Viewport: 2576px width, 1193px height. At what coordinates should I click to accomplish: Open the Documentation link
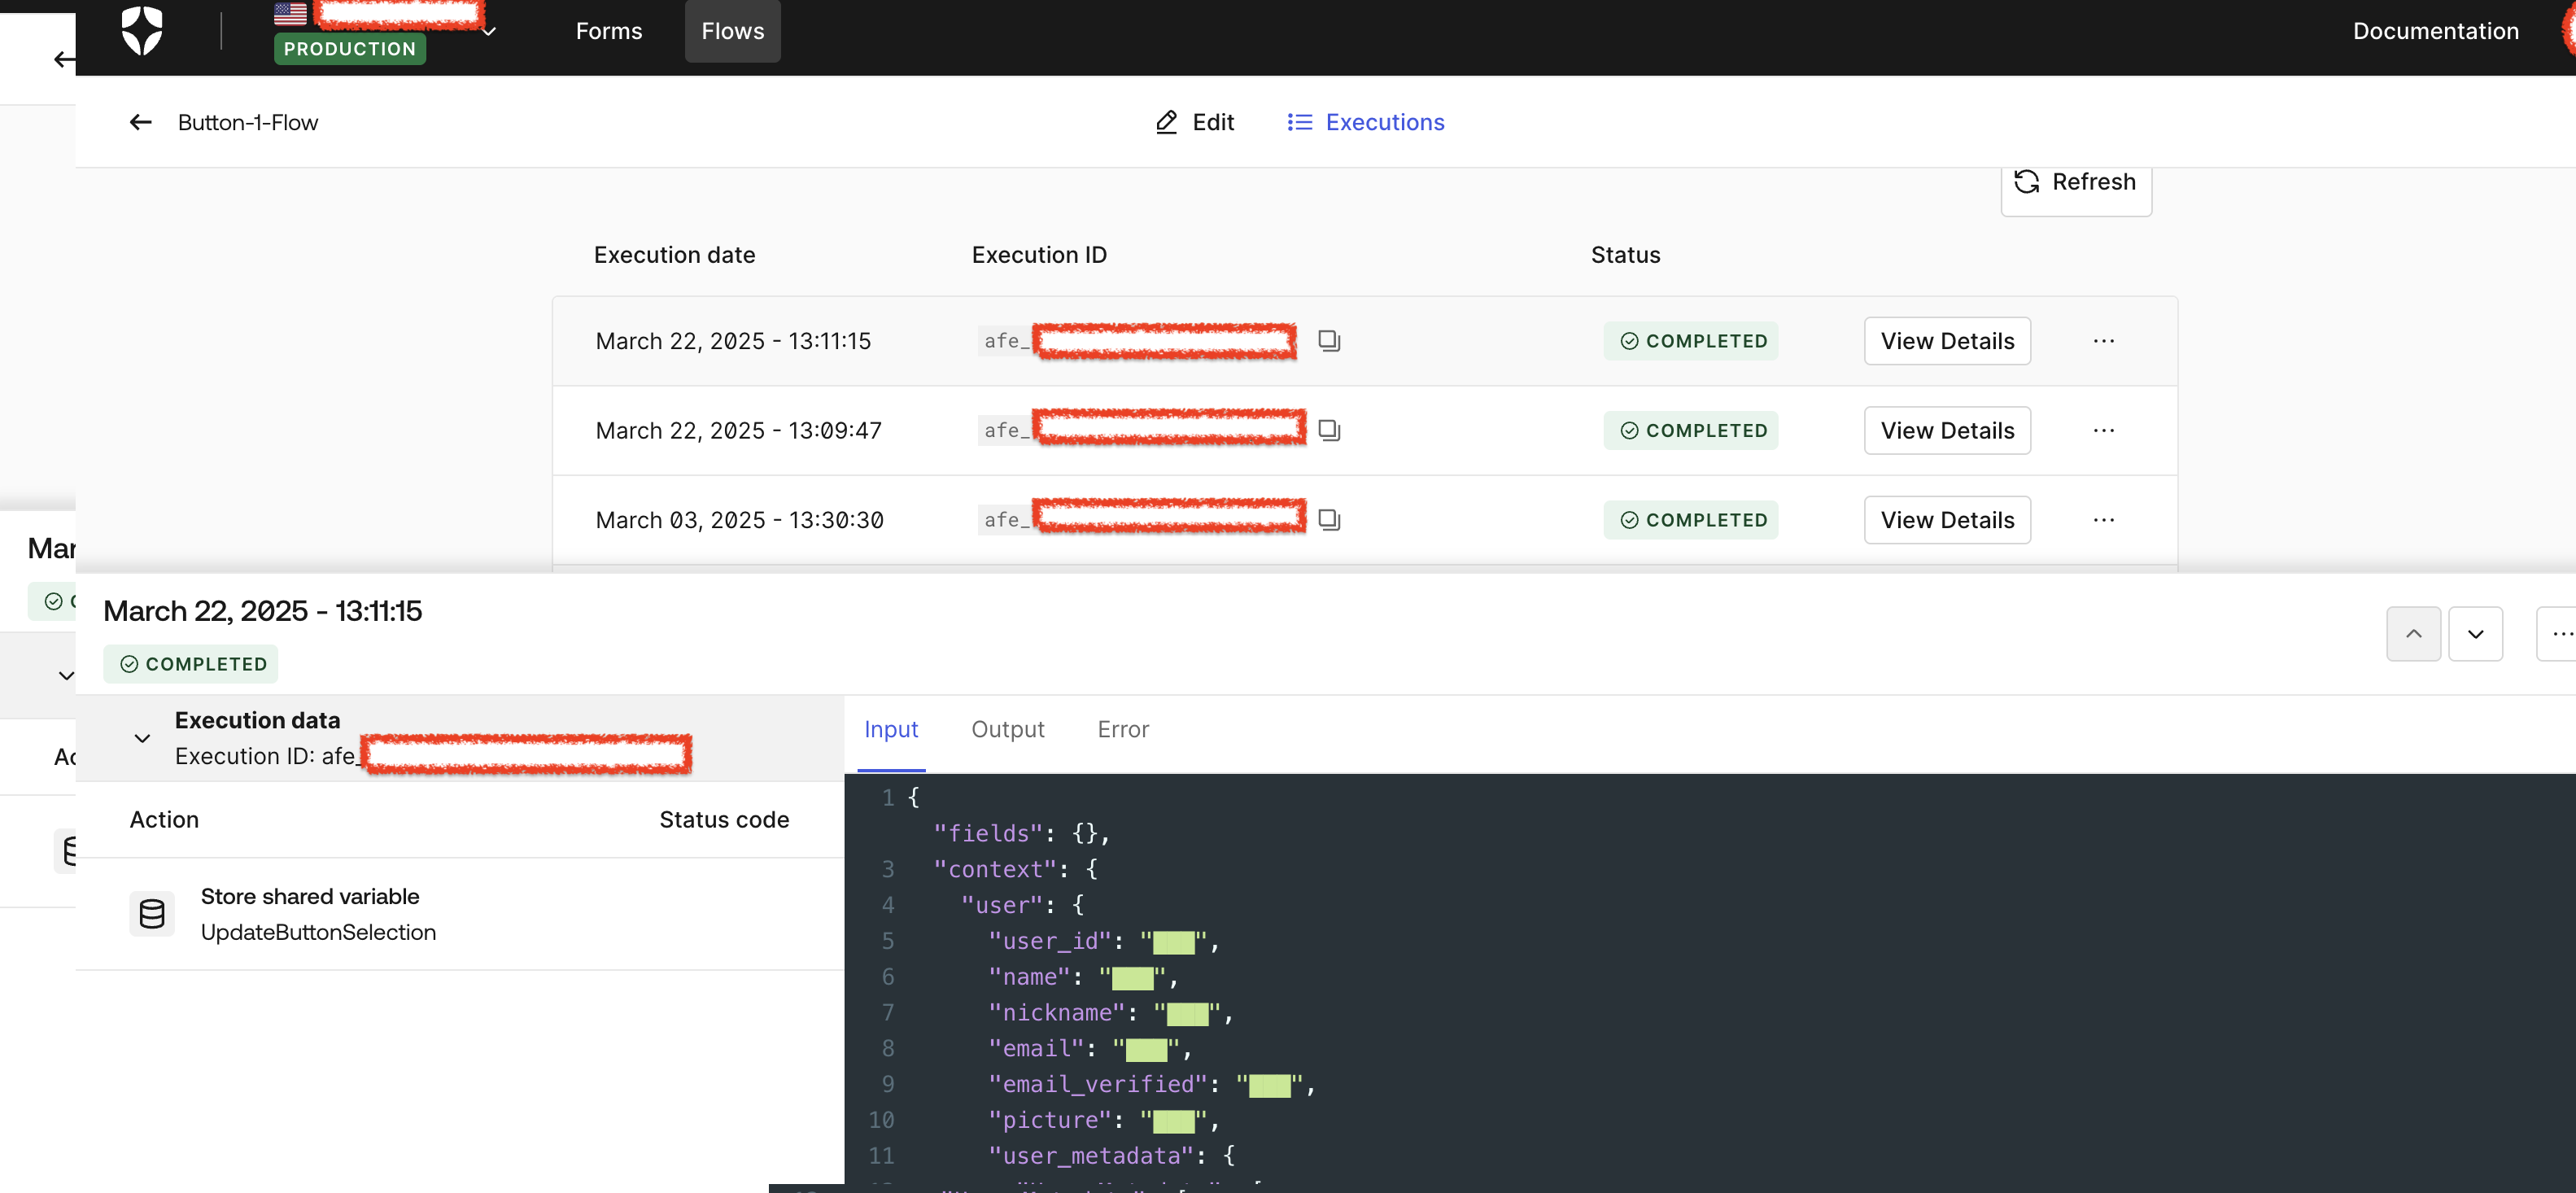click(x=2435, y=31)
